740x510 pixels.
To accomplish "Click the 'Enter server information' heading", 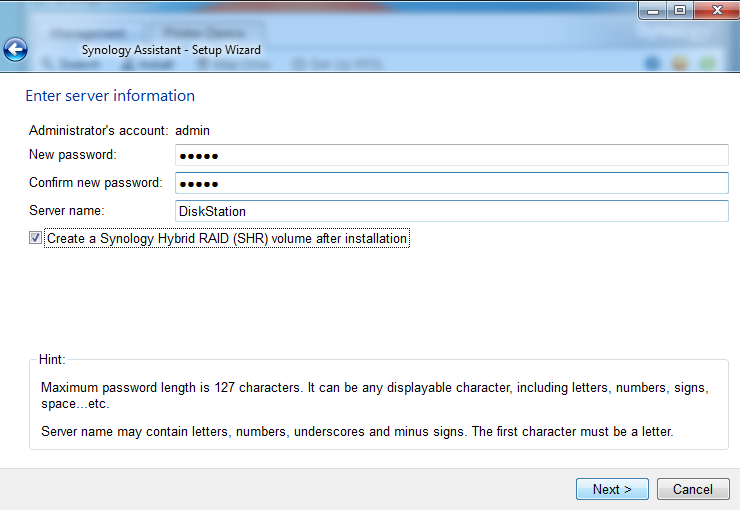I will pos(110,96).
